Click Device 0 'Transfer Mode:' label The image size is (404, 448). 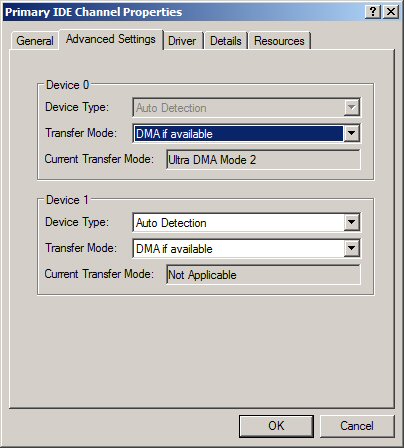pyautogui.click(x=81, y=133)
